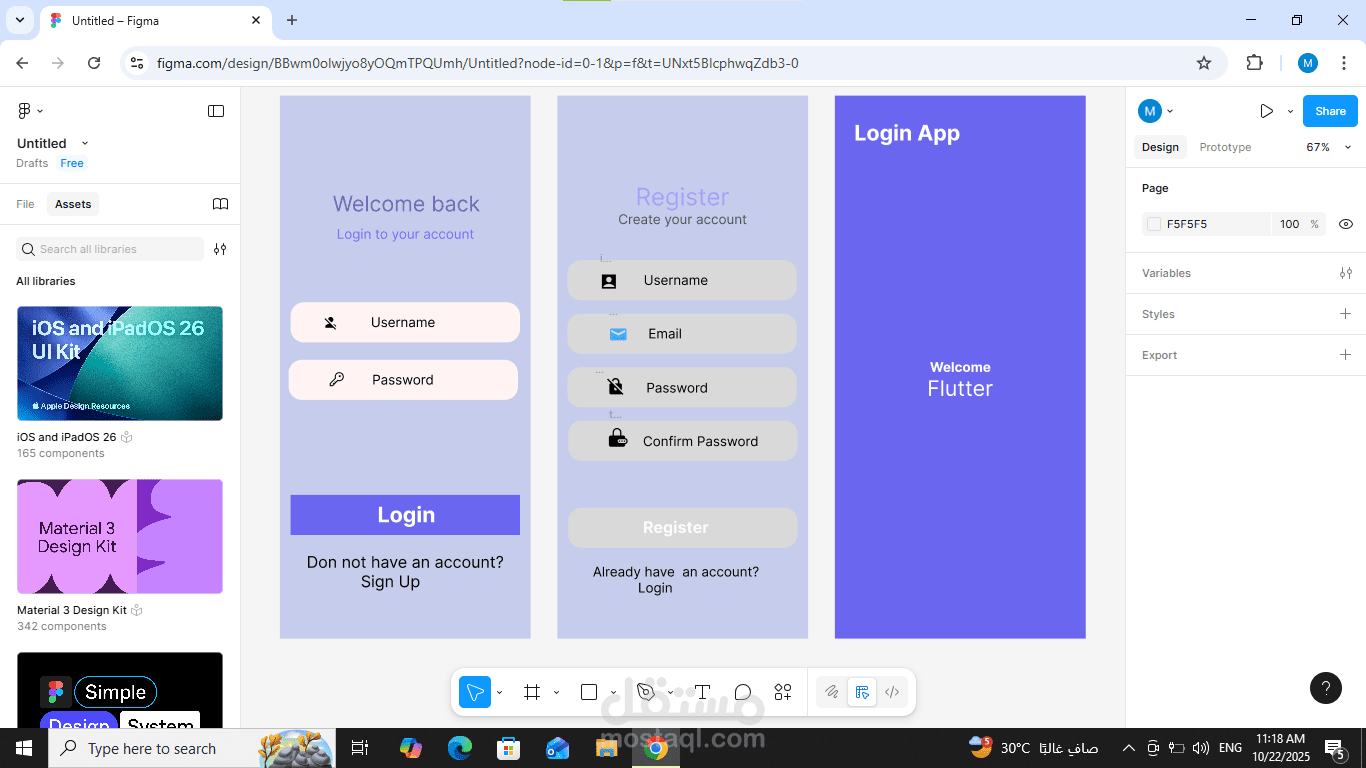1366x768 pixels.
Task: Reload the browser page
Action: [94, 63]
